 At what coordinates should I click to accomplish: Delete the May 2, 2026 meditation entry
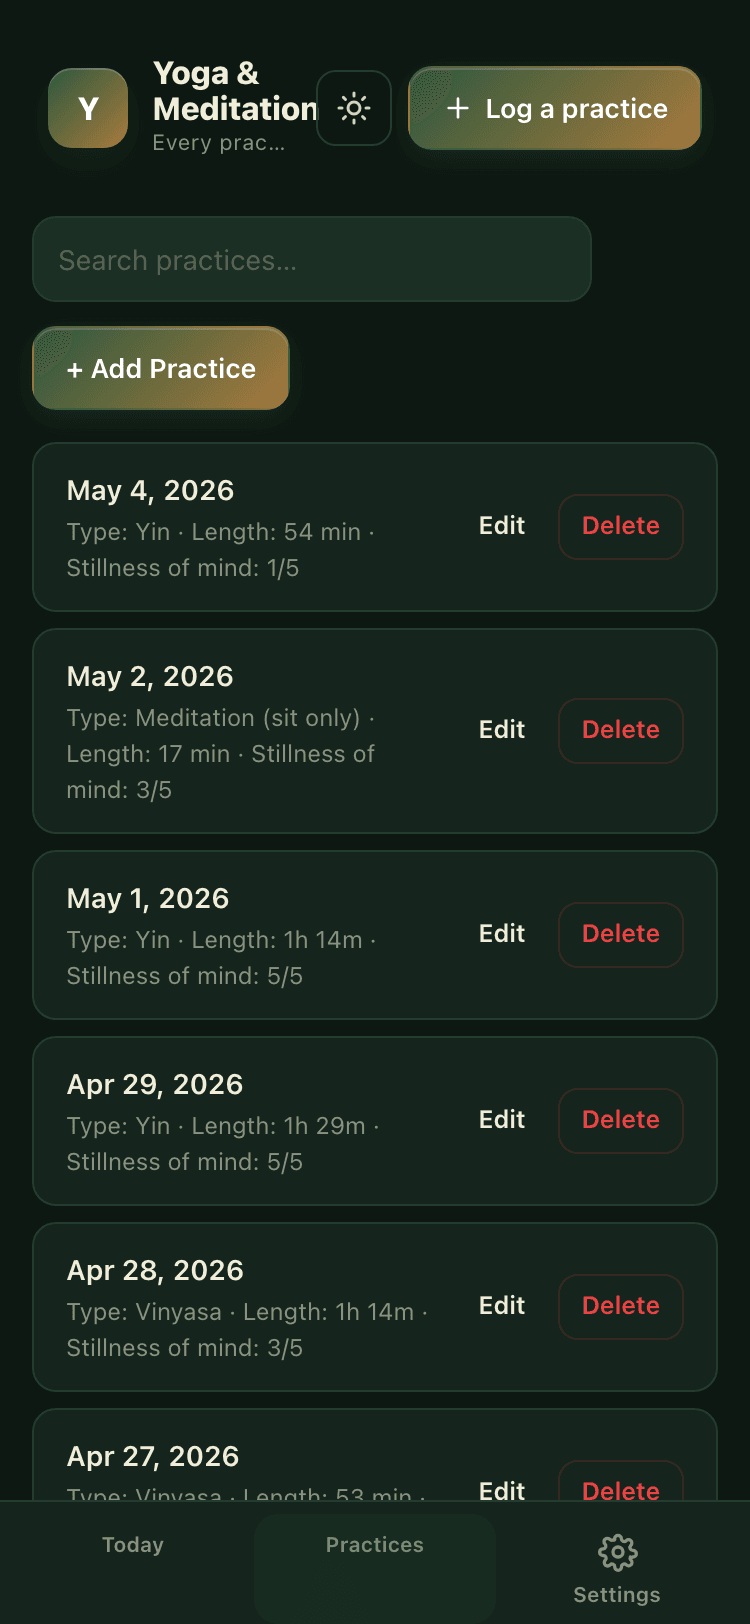pos(621,730)
